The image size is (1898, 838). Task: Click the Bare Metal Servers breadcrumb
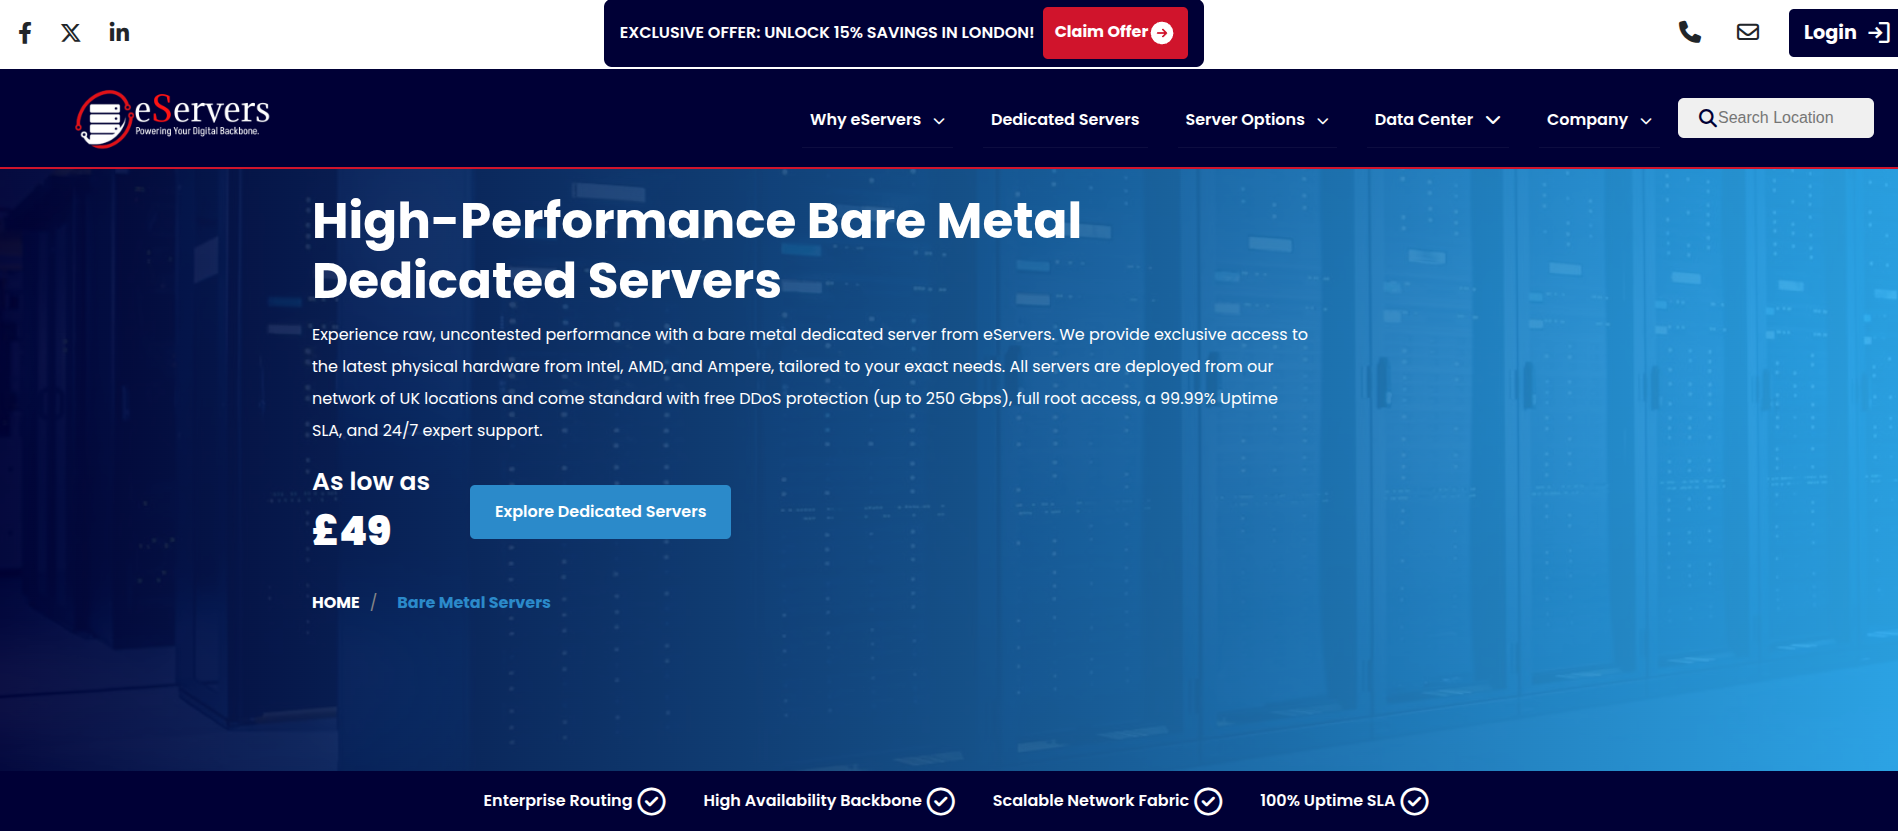[x=474, y=603]
